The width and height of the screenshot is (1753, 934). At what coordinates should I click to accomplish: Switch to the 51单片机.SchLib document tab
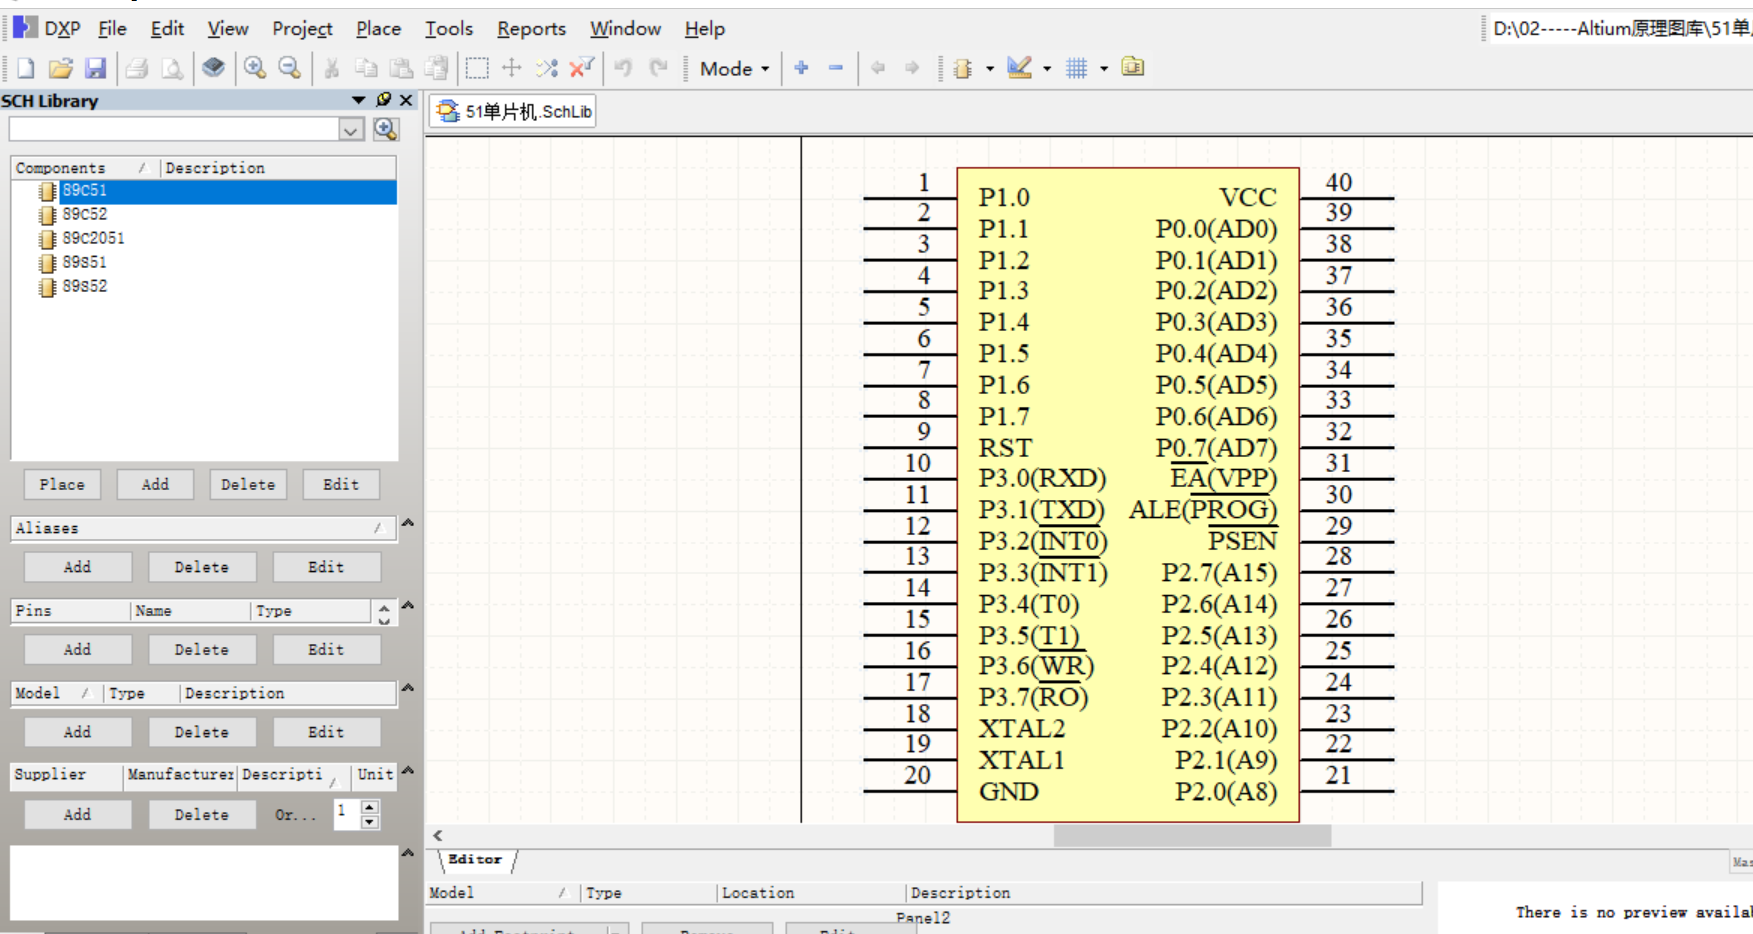click(x=513, y=111)
